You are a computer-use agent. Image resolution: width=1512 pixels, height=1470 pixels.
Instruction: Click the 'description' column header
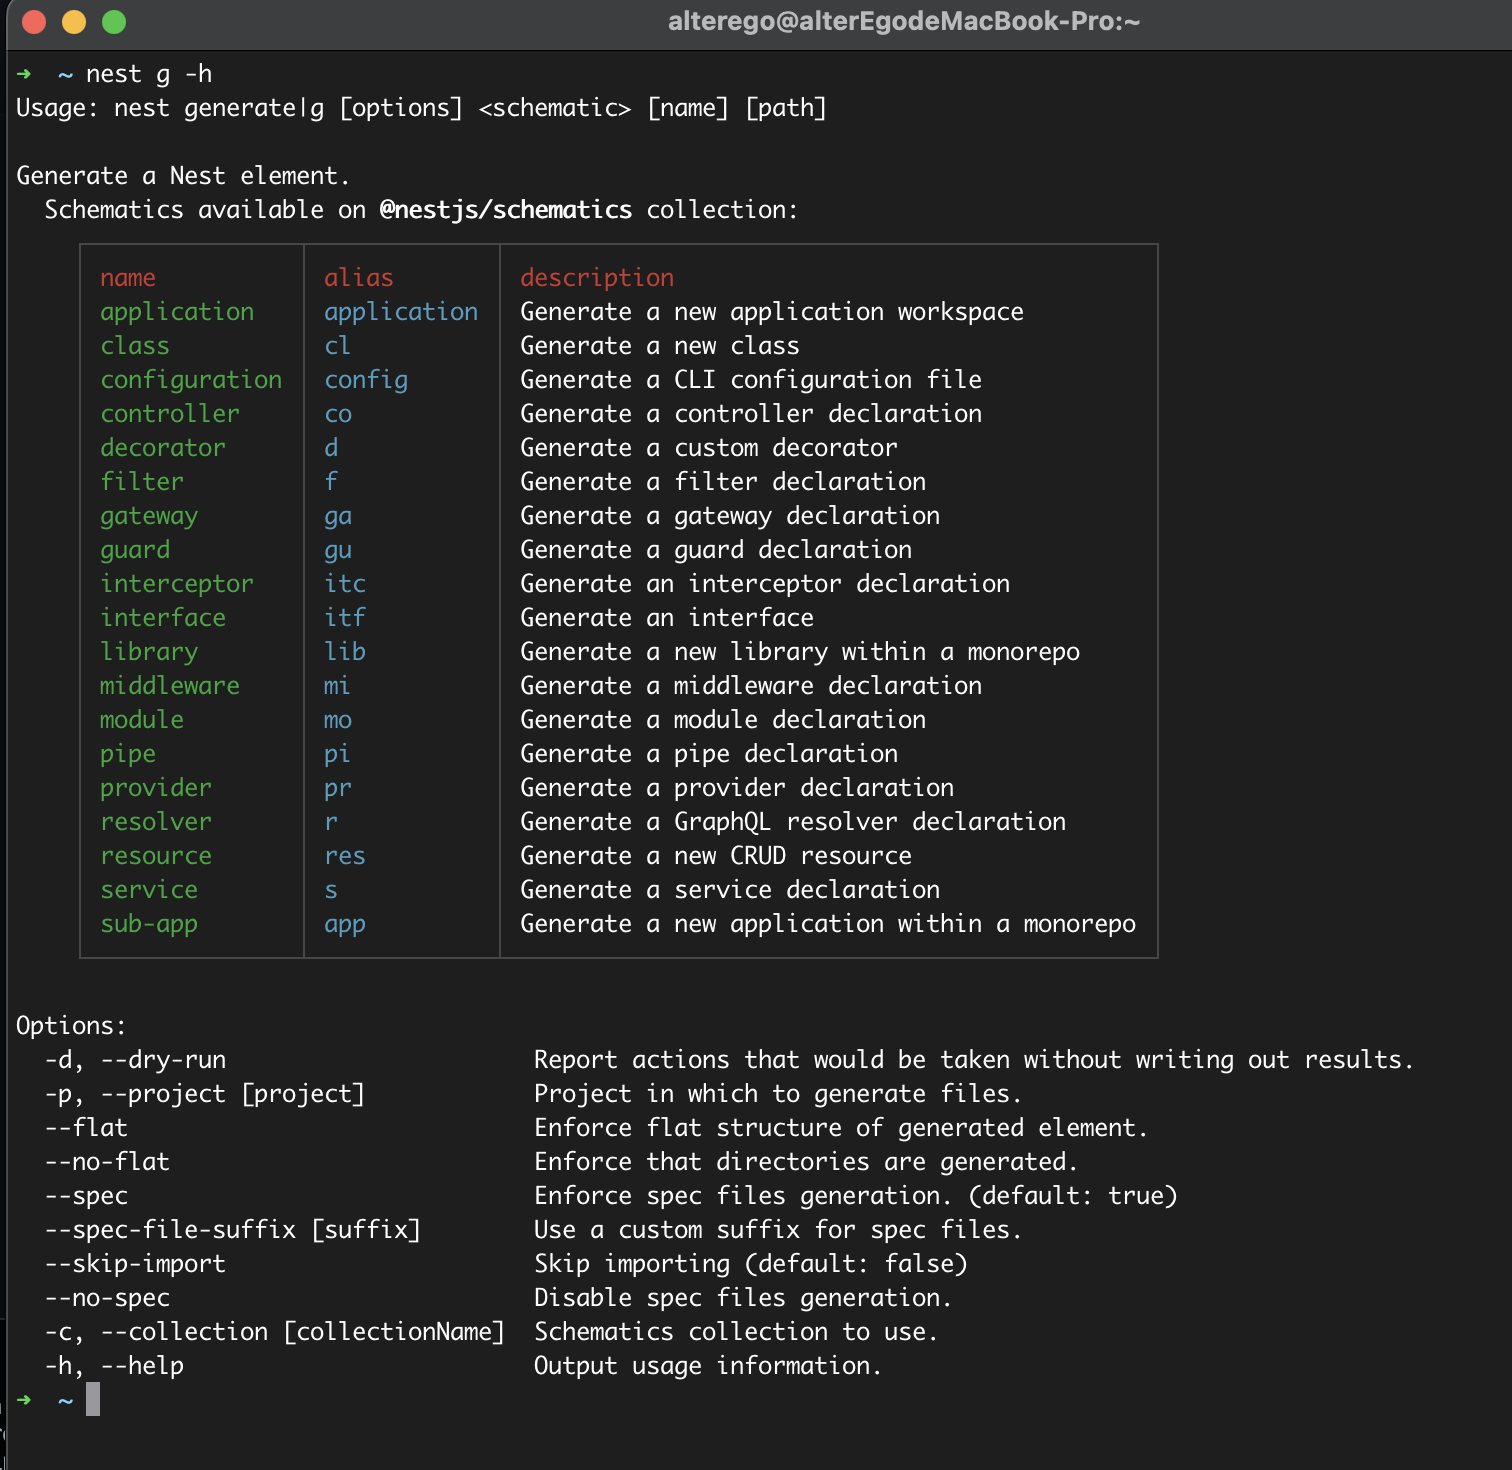tap(597, 278)
